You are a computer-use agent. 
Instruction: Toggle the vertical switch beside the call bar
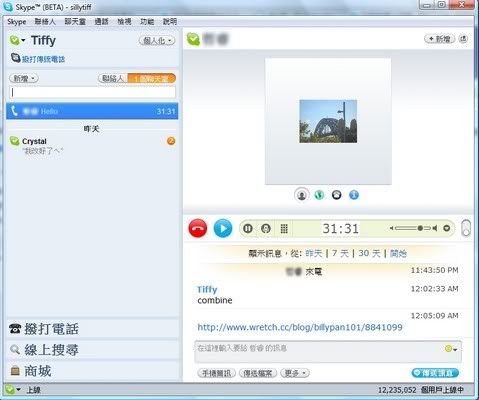[x=466, y=228]
